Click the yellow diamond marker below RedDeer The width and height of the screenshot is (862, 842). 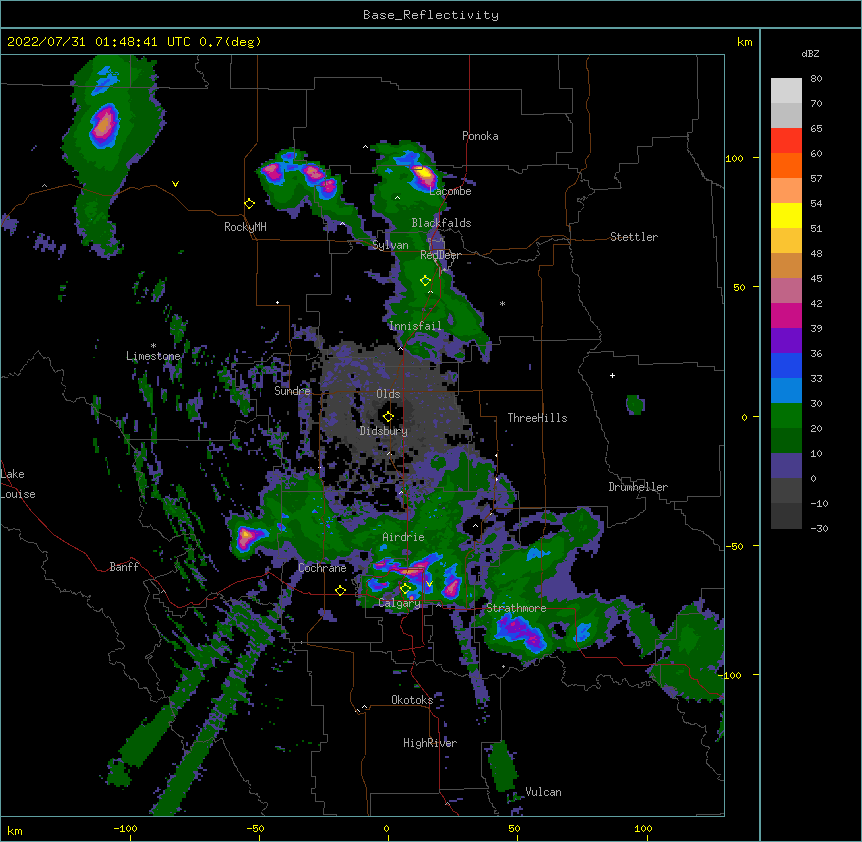(425, 281)
